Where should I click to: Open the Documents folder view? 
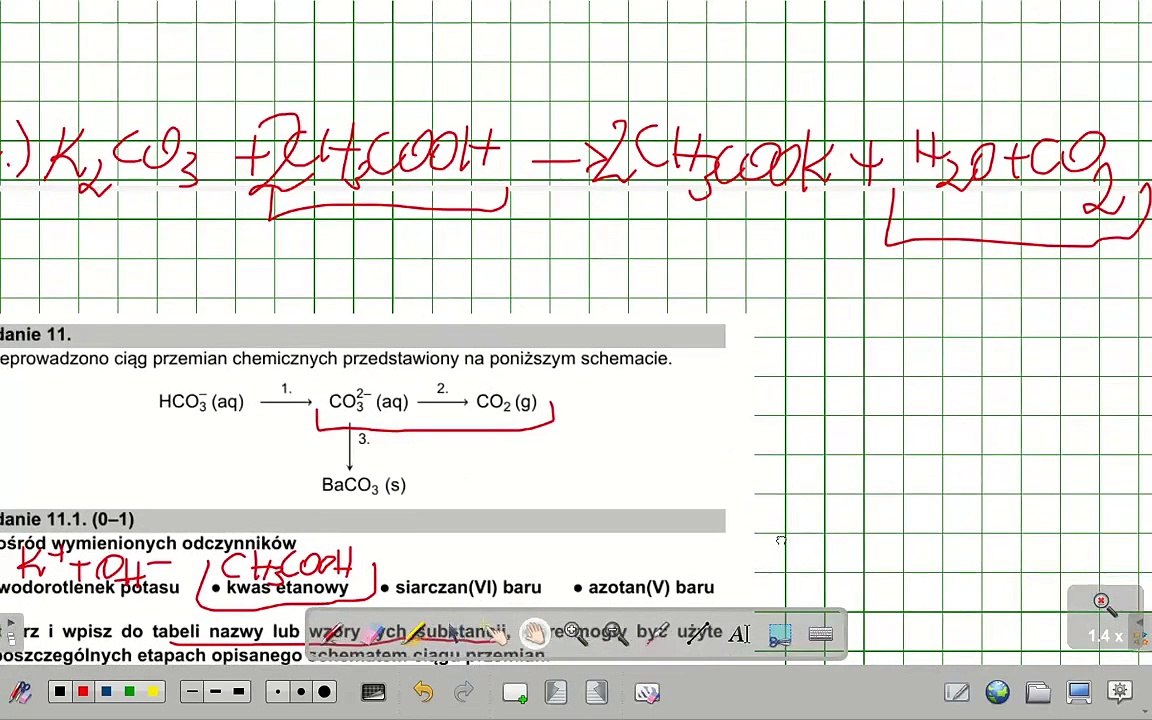[x=1037, y=691]
